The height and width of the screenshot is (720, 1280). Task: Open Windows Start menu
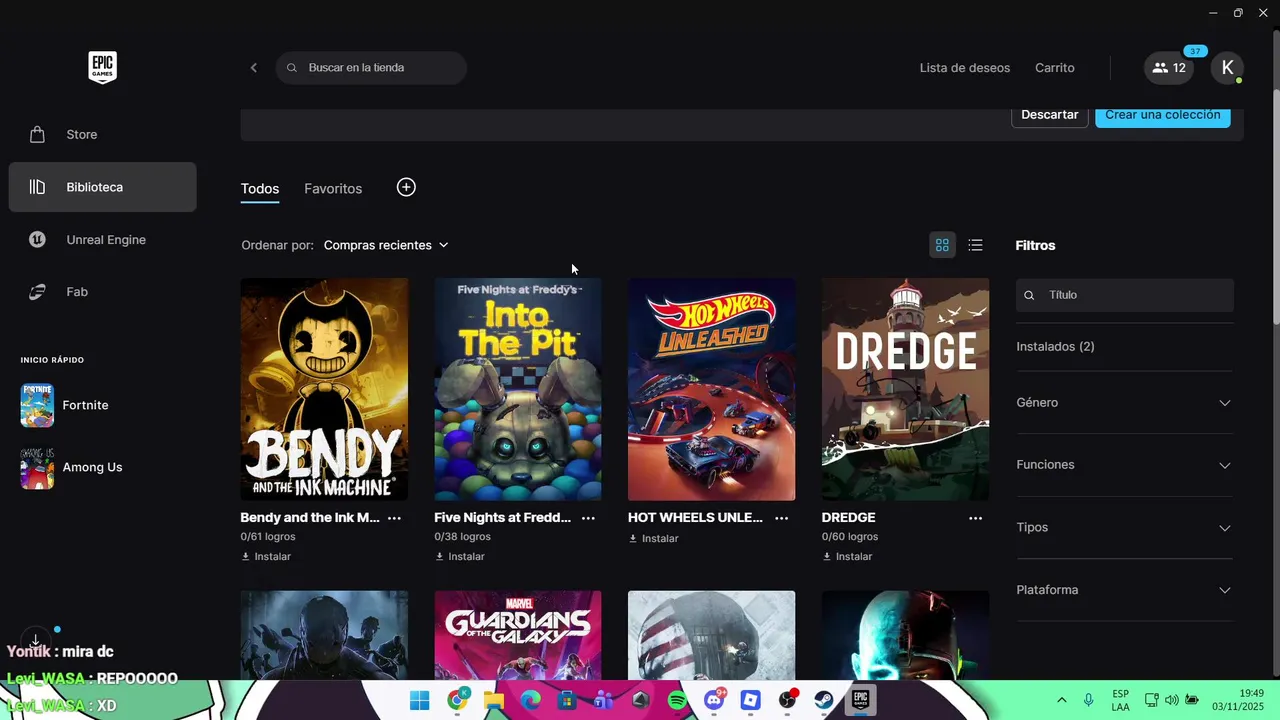click(x=420, y=701)
